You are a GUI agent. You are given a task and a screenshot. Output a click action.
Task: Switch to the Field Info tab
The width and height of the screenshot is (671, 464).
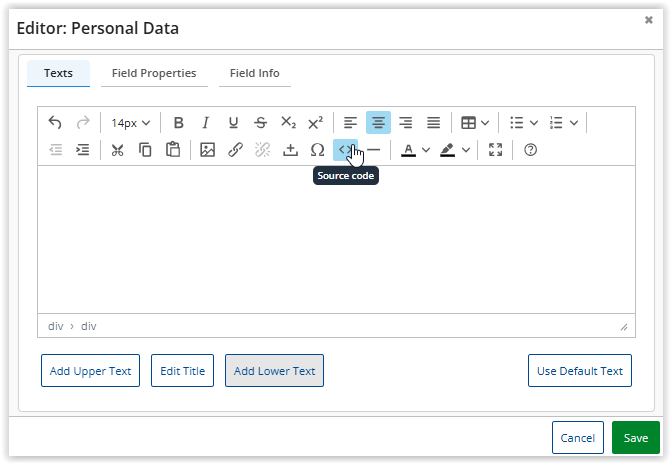(255, 73)
